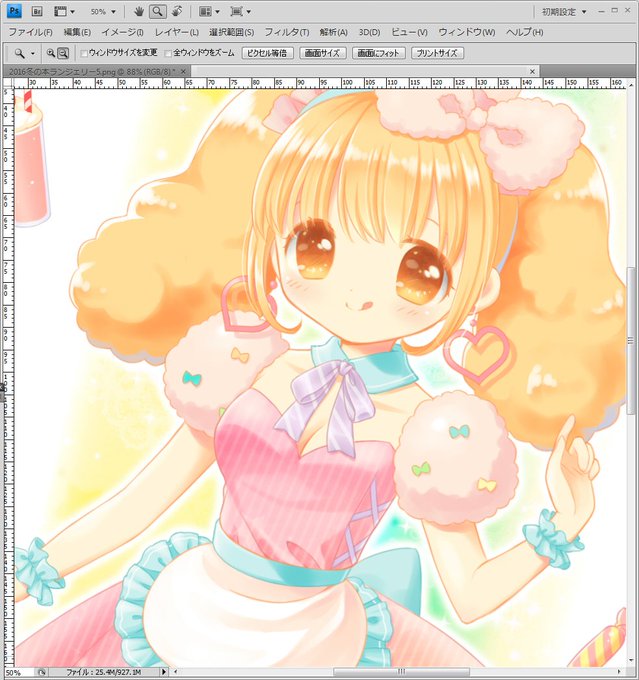639x680 pixels.
Task: Enable ウィンドウサイズを変更 checkbox
Action: [84, 53]
